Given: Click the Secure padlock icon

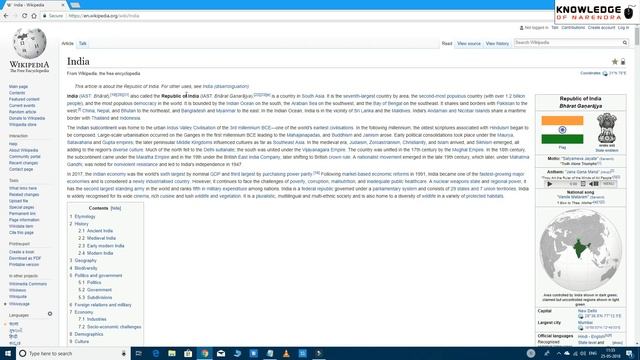Looking at the screenshot, I should (x=44, y=16).
